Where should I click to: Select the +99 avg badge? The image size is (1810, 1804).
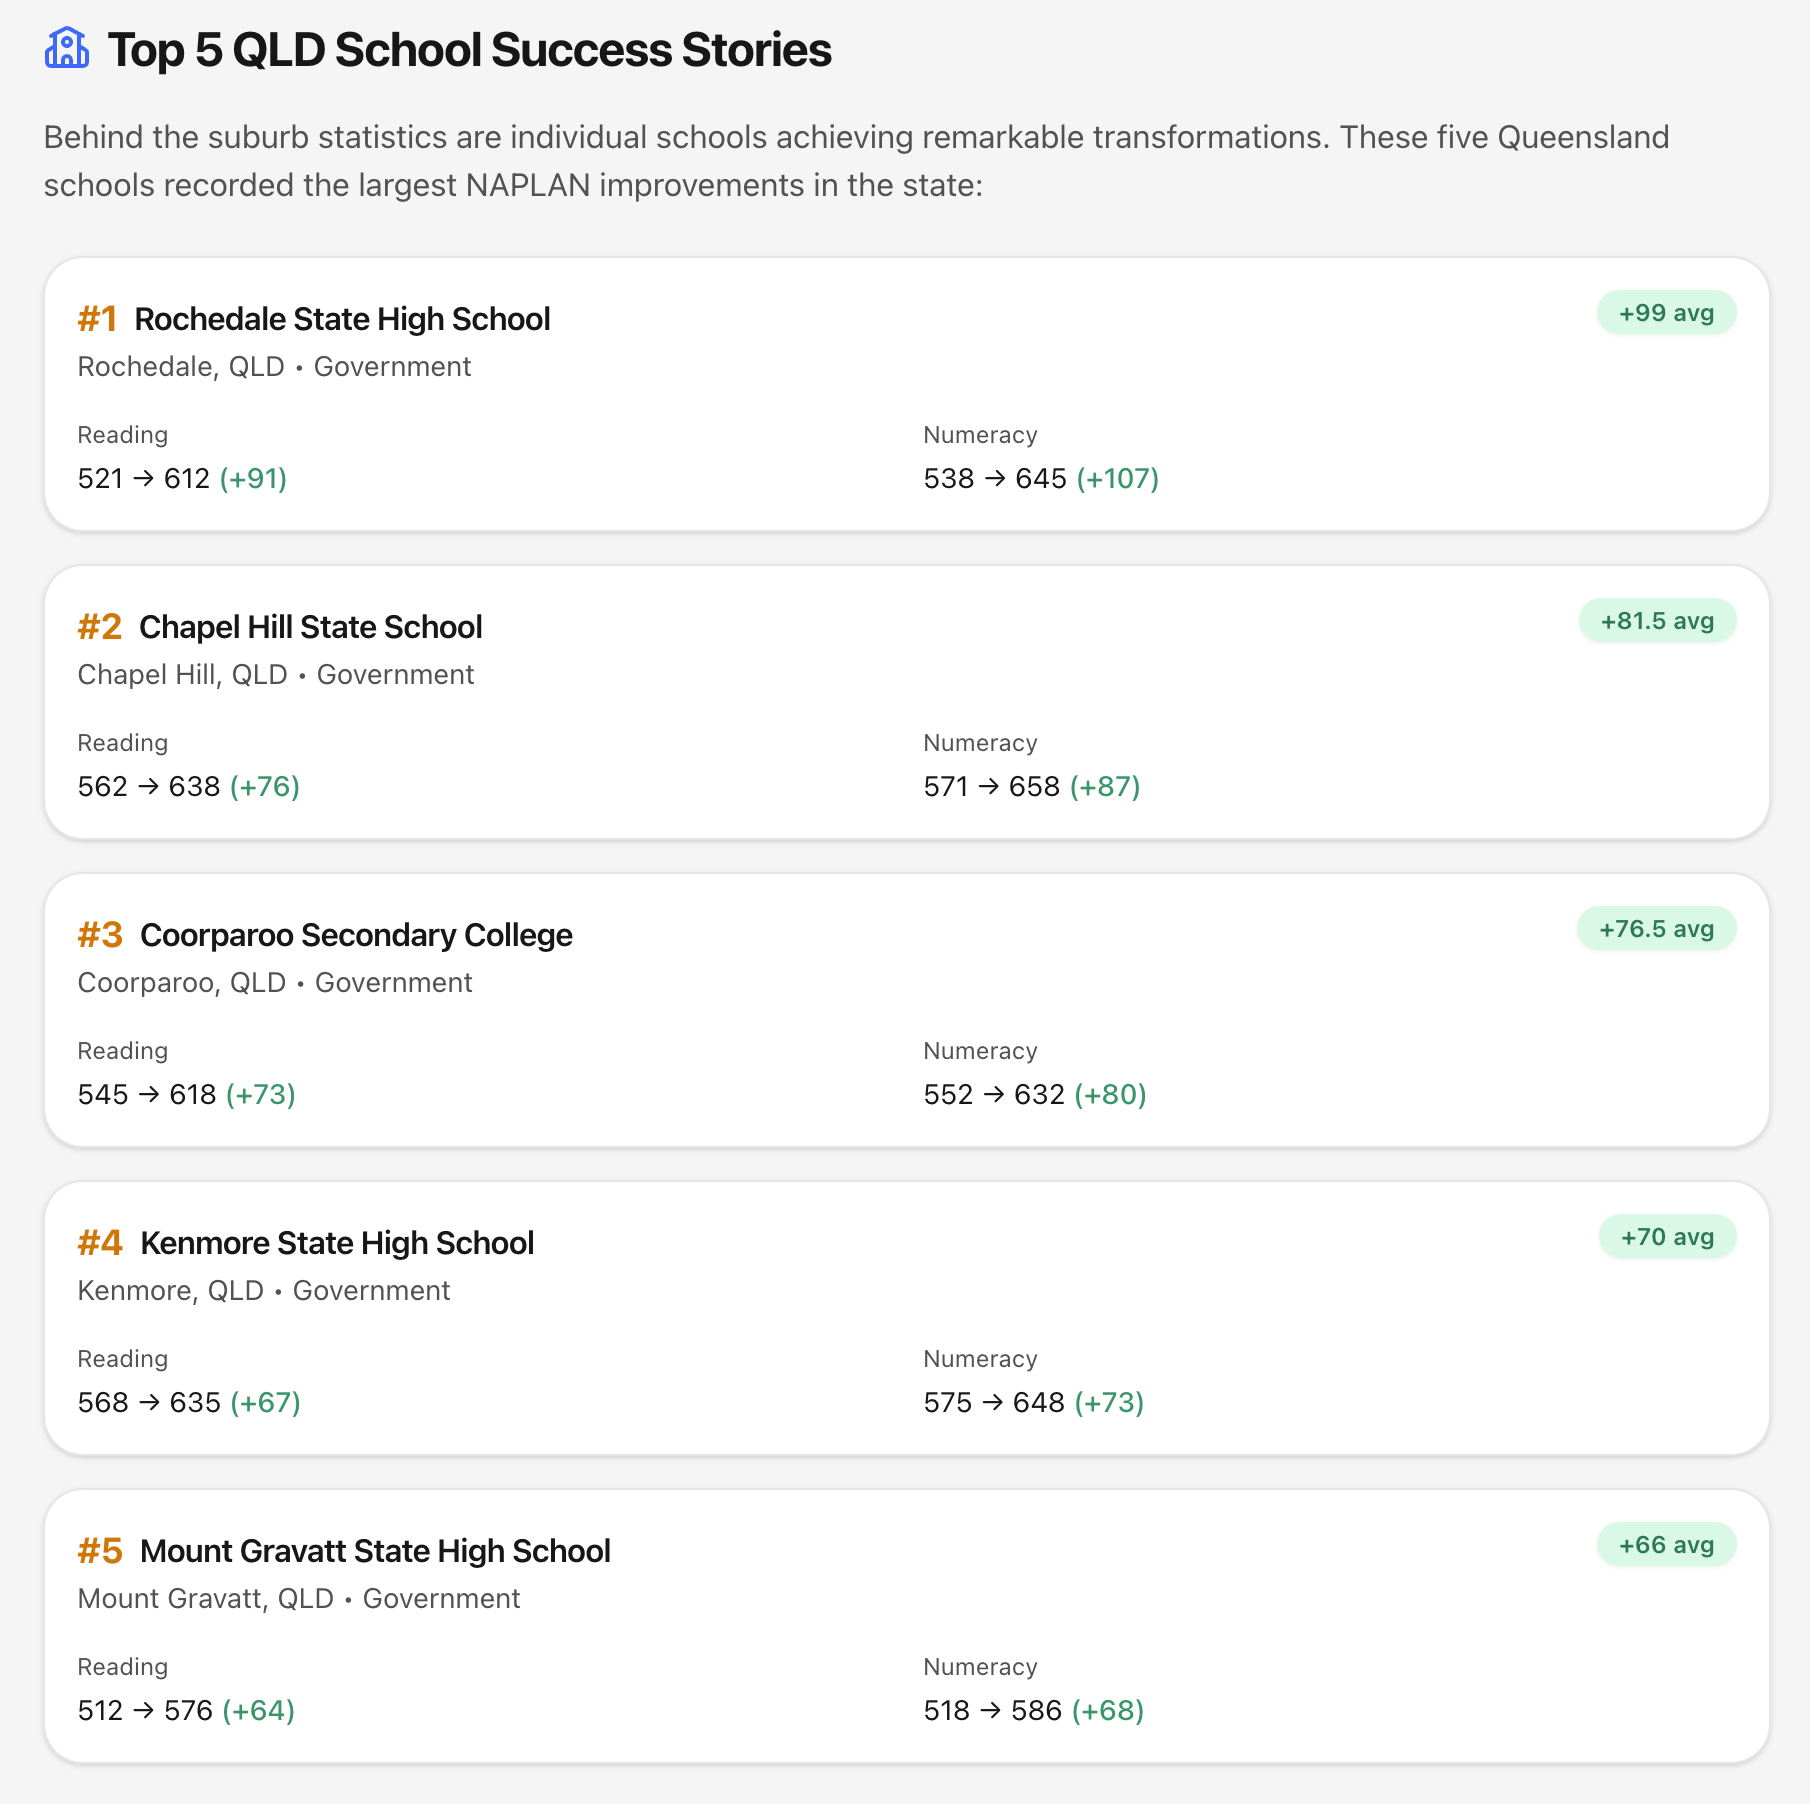(x=1666, y=313)
